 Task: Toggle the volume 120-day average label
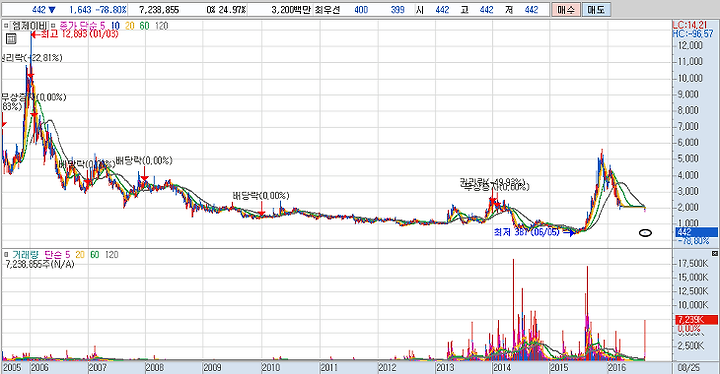(112, 255)
